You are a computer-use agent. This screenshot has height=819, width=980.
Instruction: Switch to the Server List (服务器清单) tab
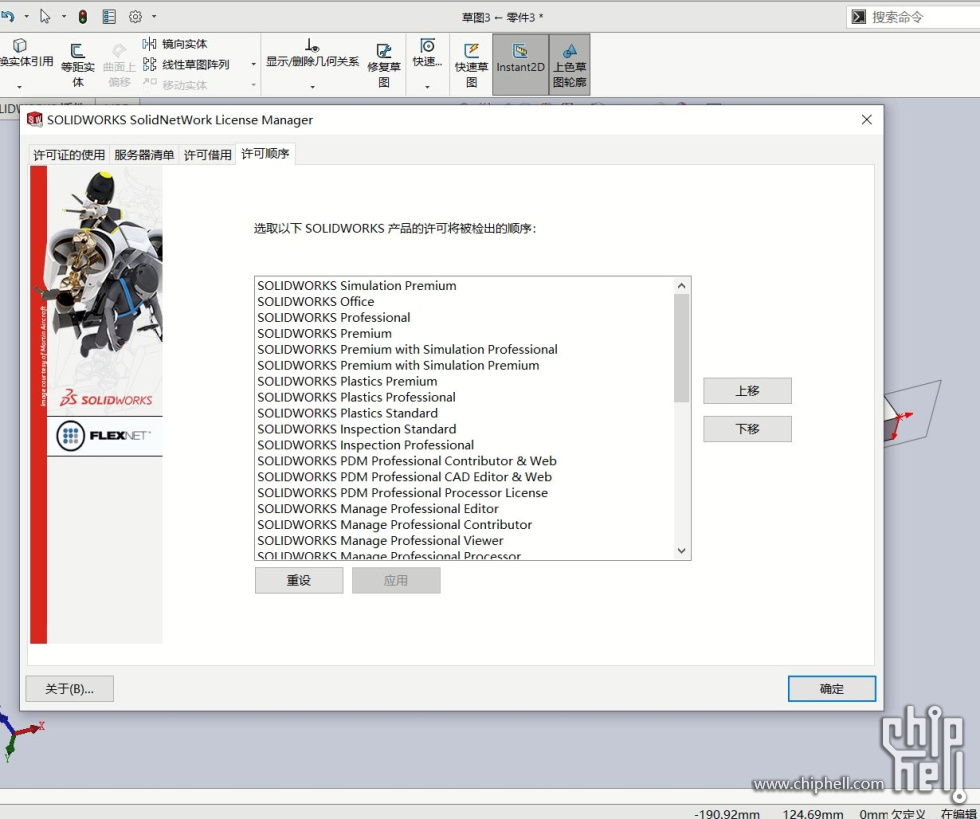(144, 154)
